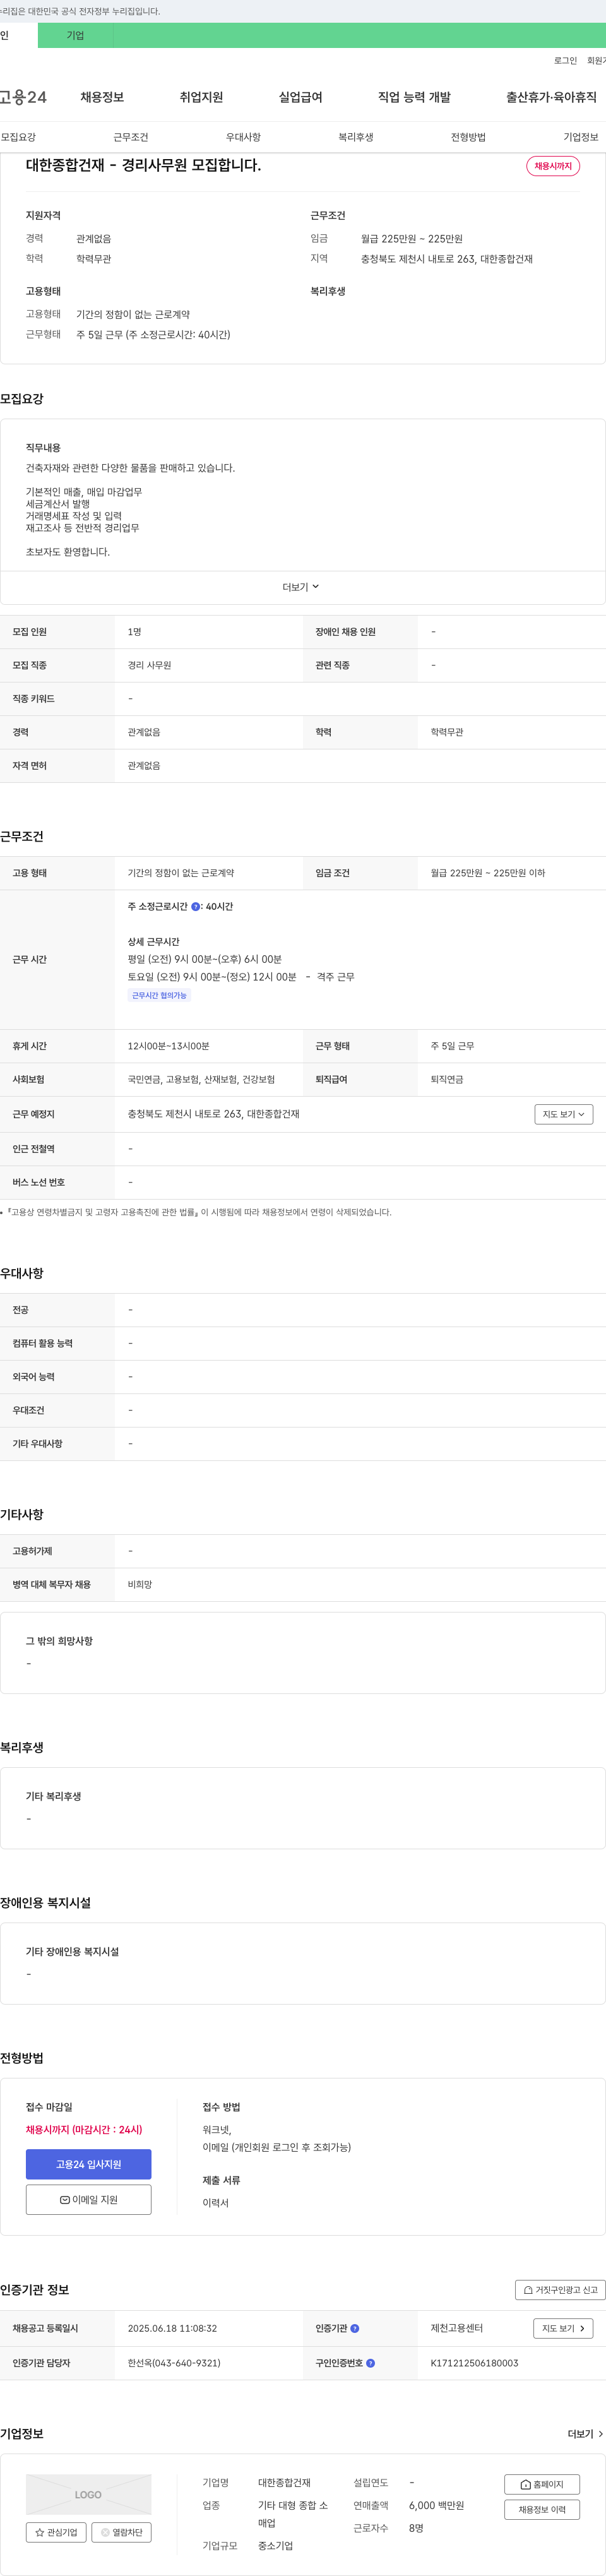Image resolution: width=606 pixels, height=2576 pixels.
Task: Open the 기업 top tab
Action: pyautogui.click(x=75, y=35)
